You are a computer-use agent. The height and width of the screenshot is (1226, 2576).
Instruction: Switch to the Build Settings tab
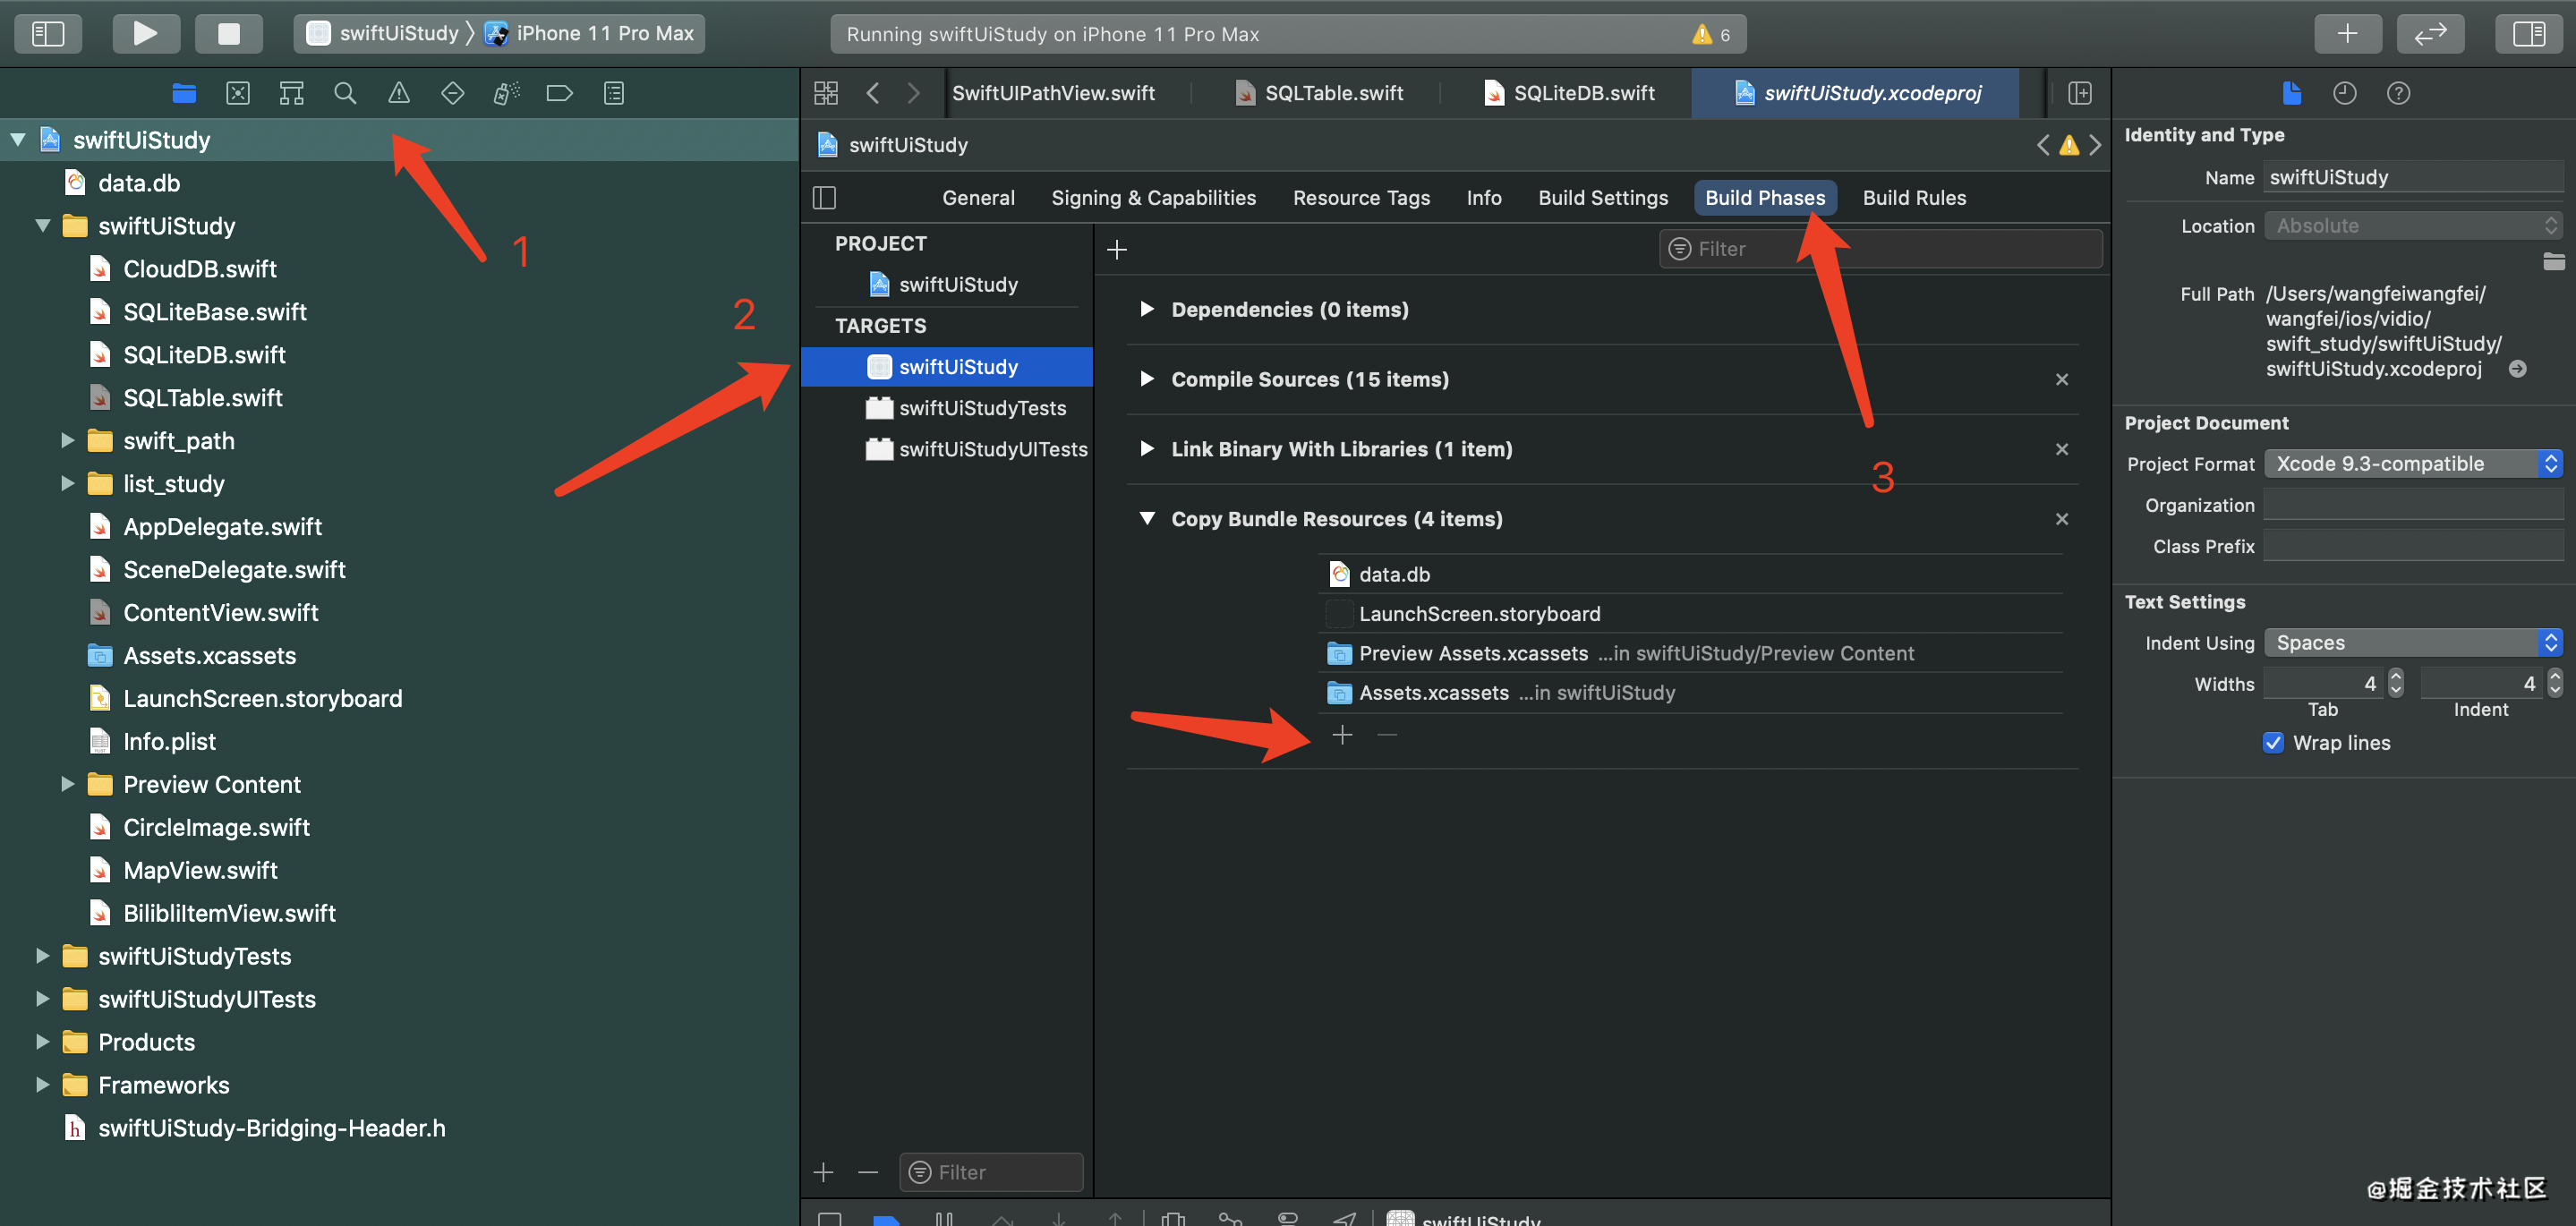click(1602, 197)
